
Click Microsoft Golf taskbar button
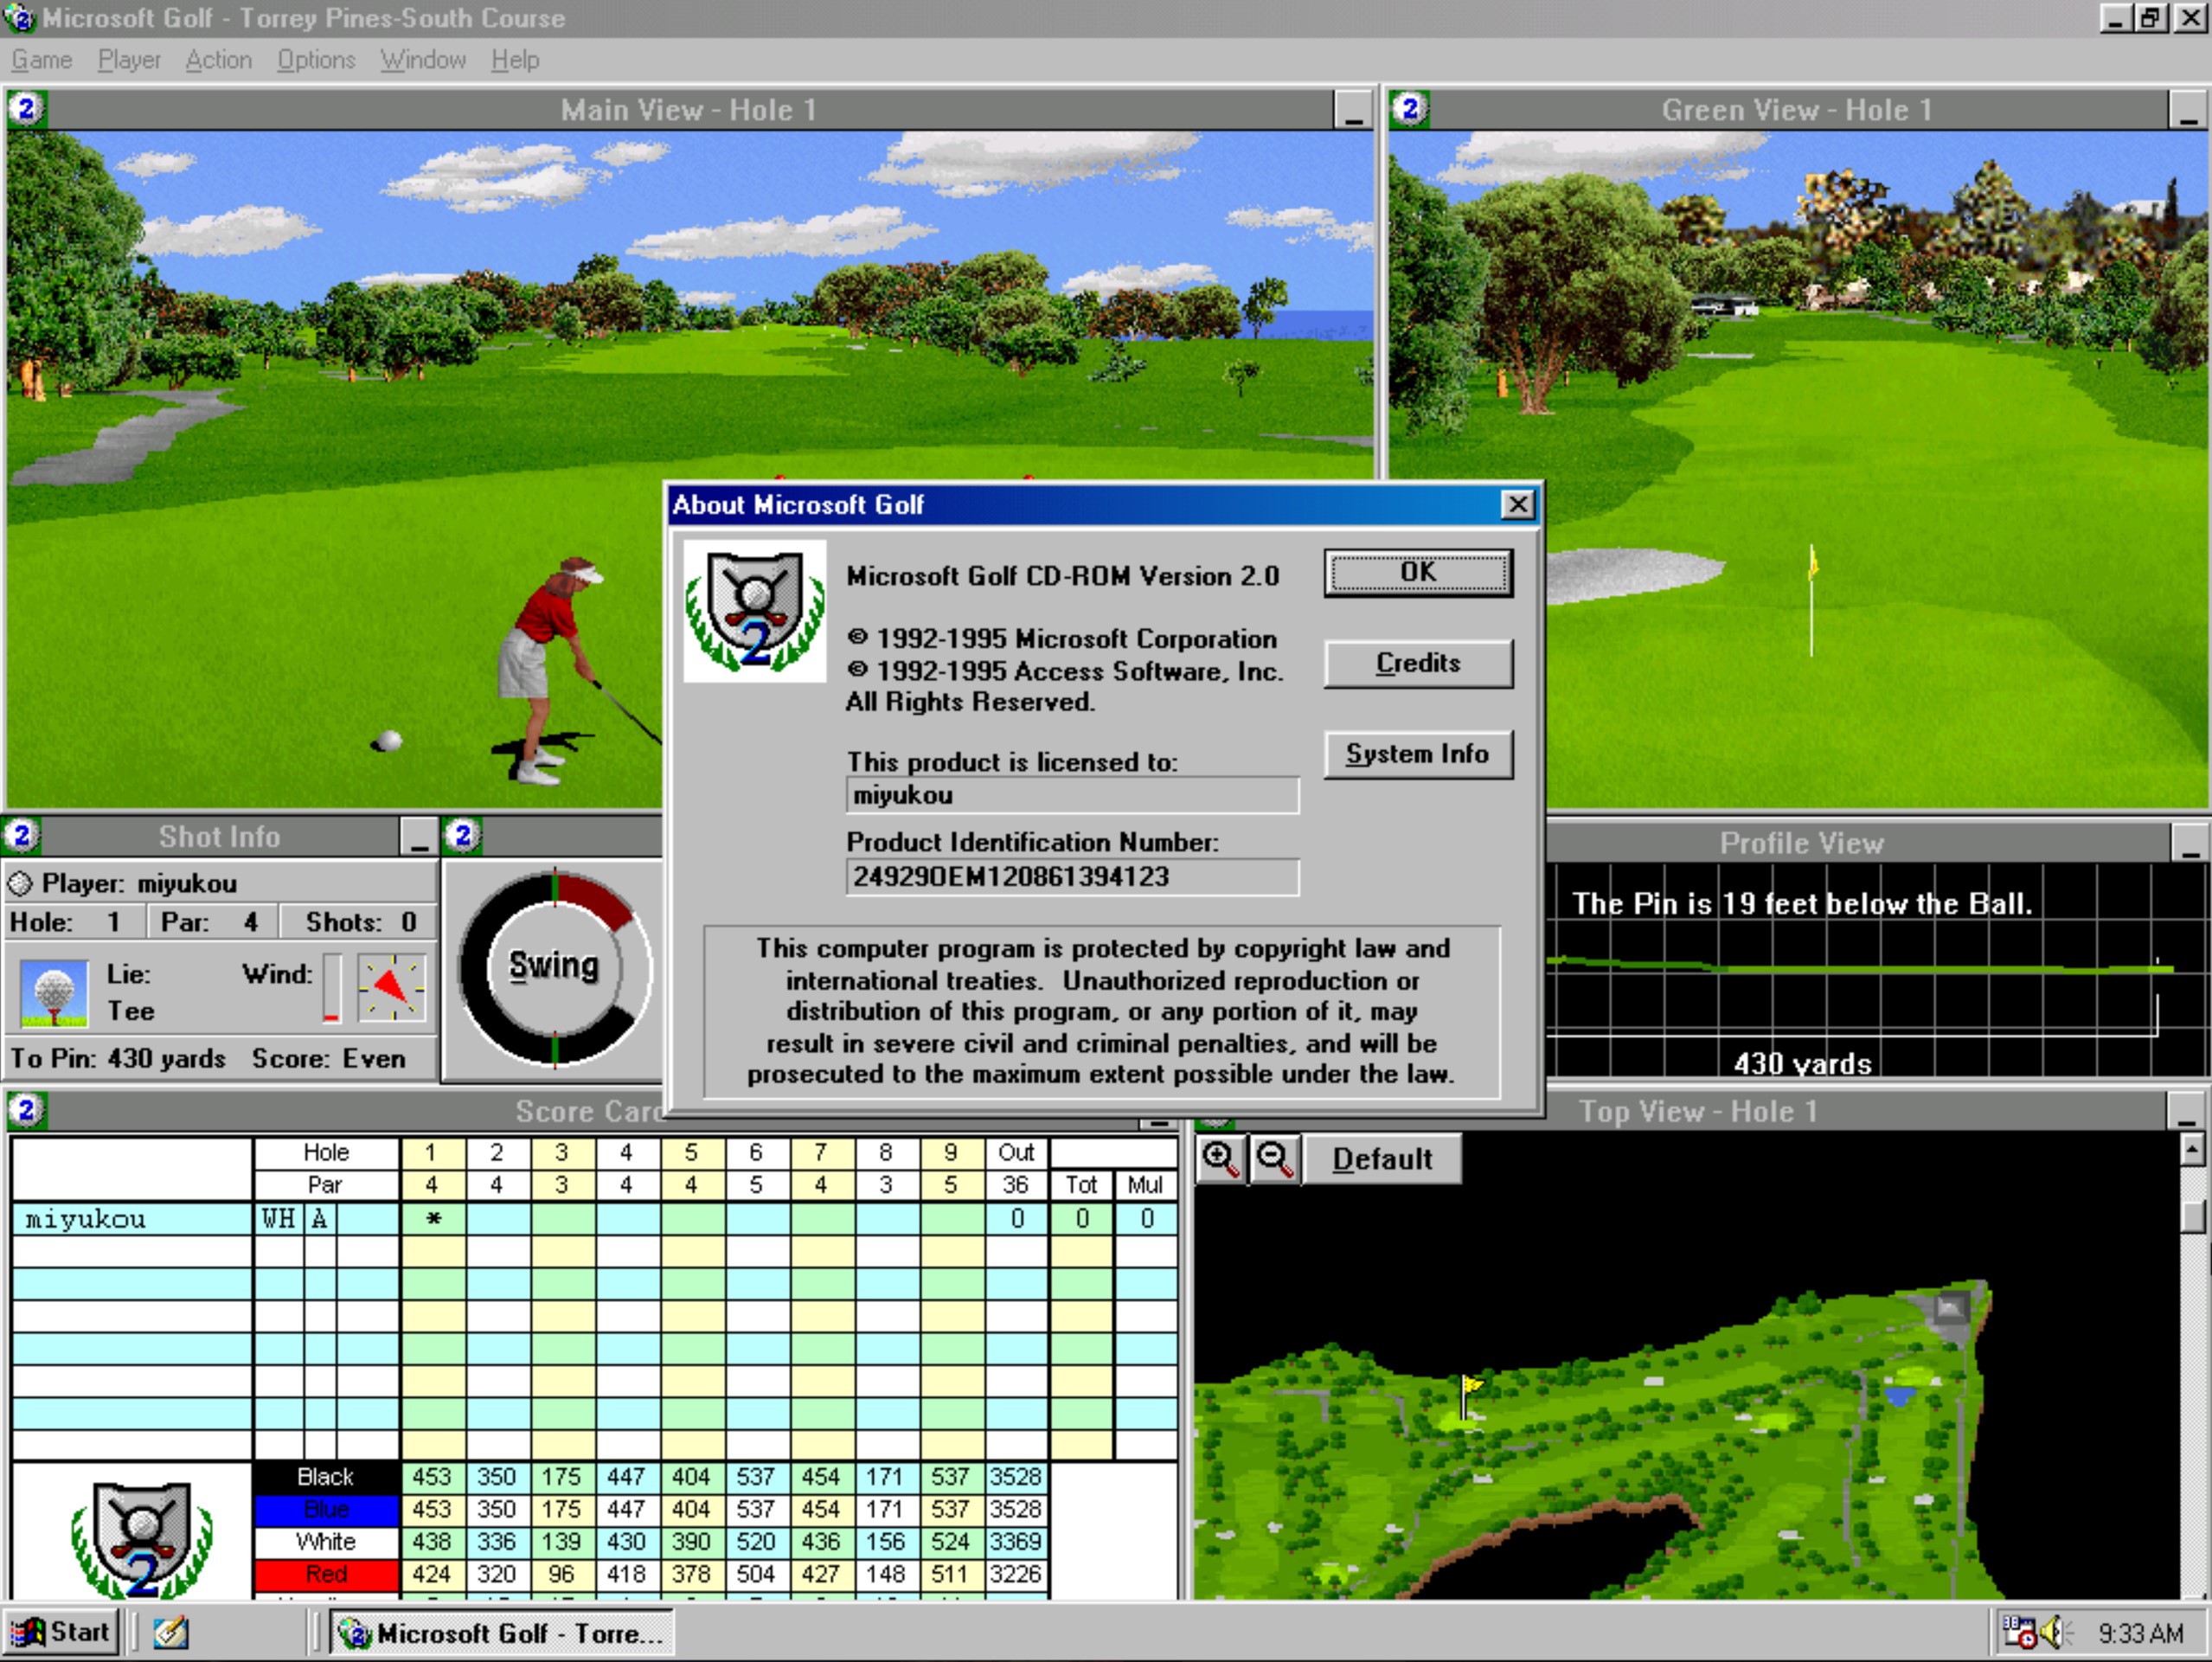tap(502, 1632)
